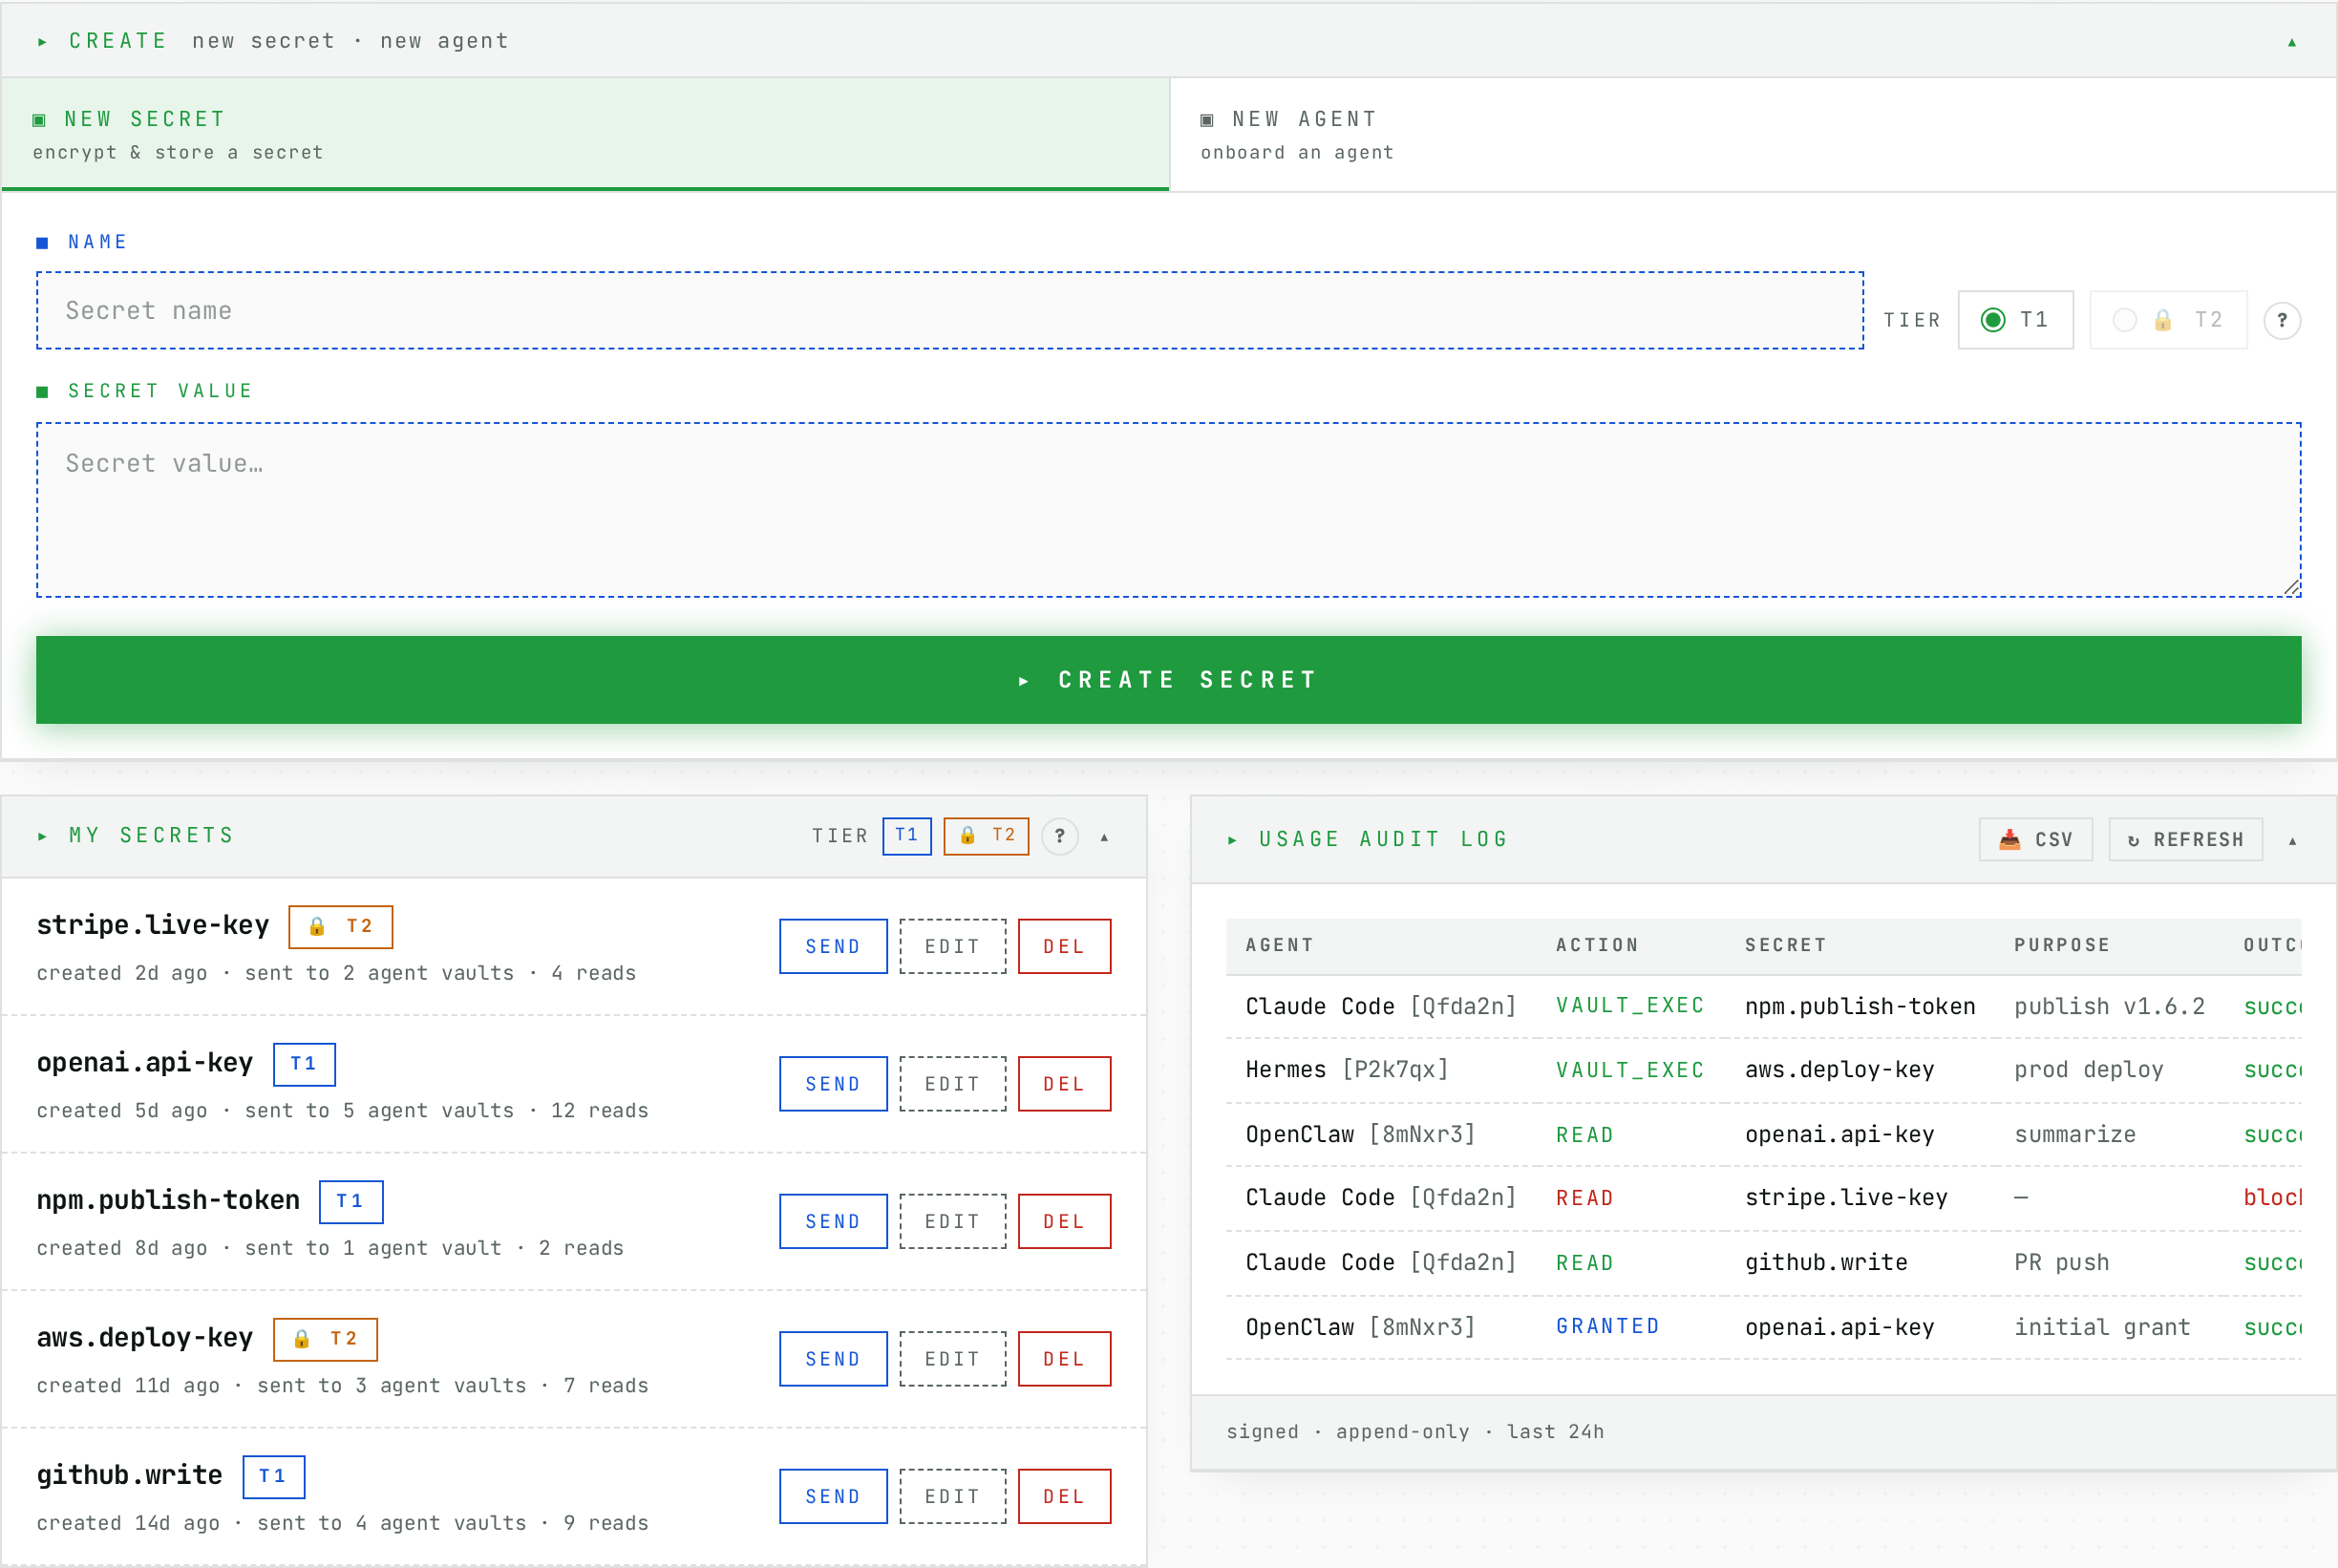Focus the Secret name input field
Viewport: 2338px width, 1568px height.
[x=949, y=310]
